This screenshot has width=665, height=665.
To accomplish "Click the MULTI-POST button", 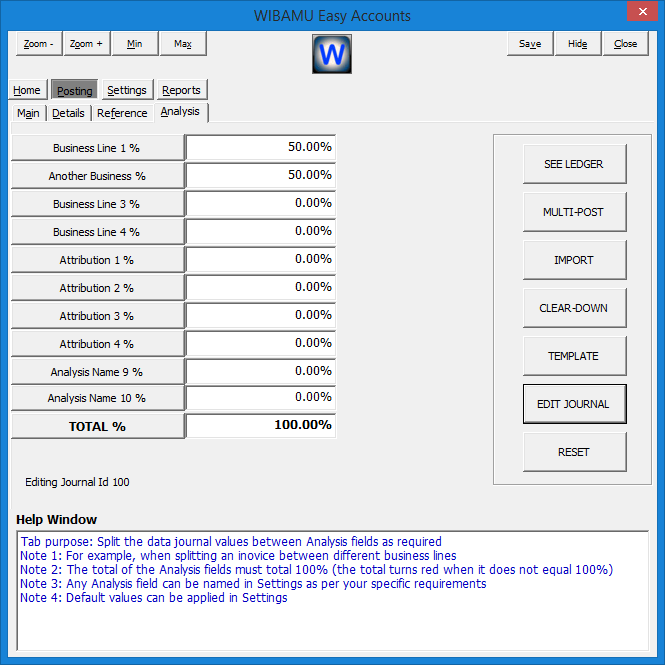I will pos(574,212).
